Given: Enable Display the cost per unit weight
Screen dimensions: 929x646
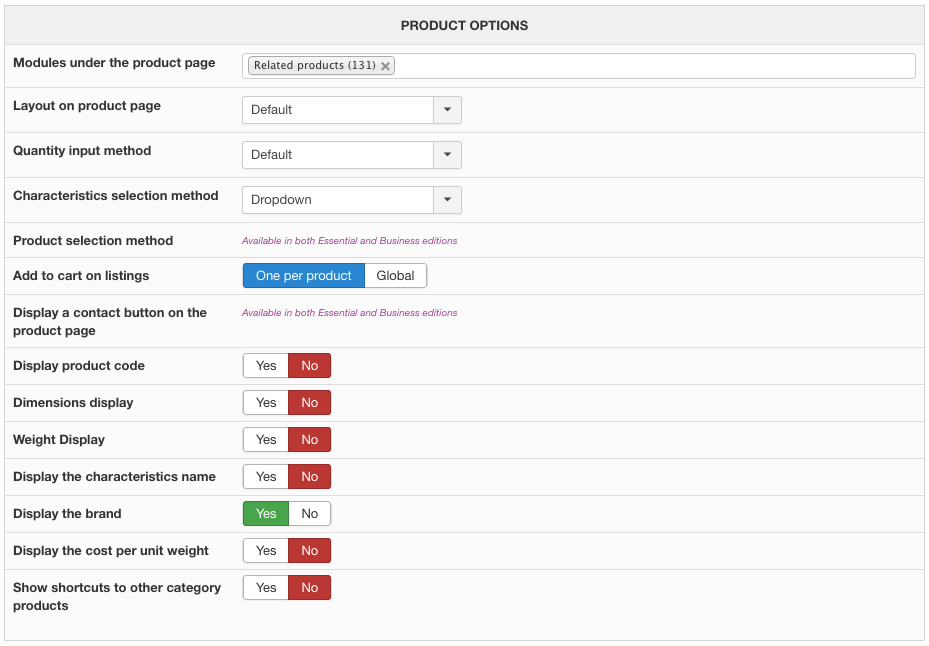Looking at the screenshot, I should 266,551.
